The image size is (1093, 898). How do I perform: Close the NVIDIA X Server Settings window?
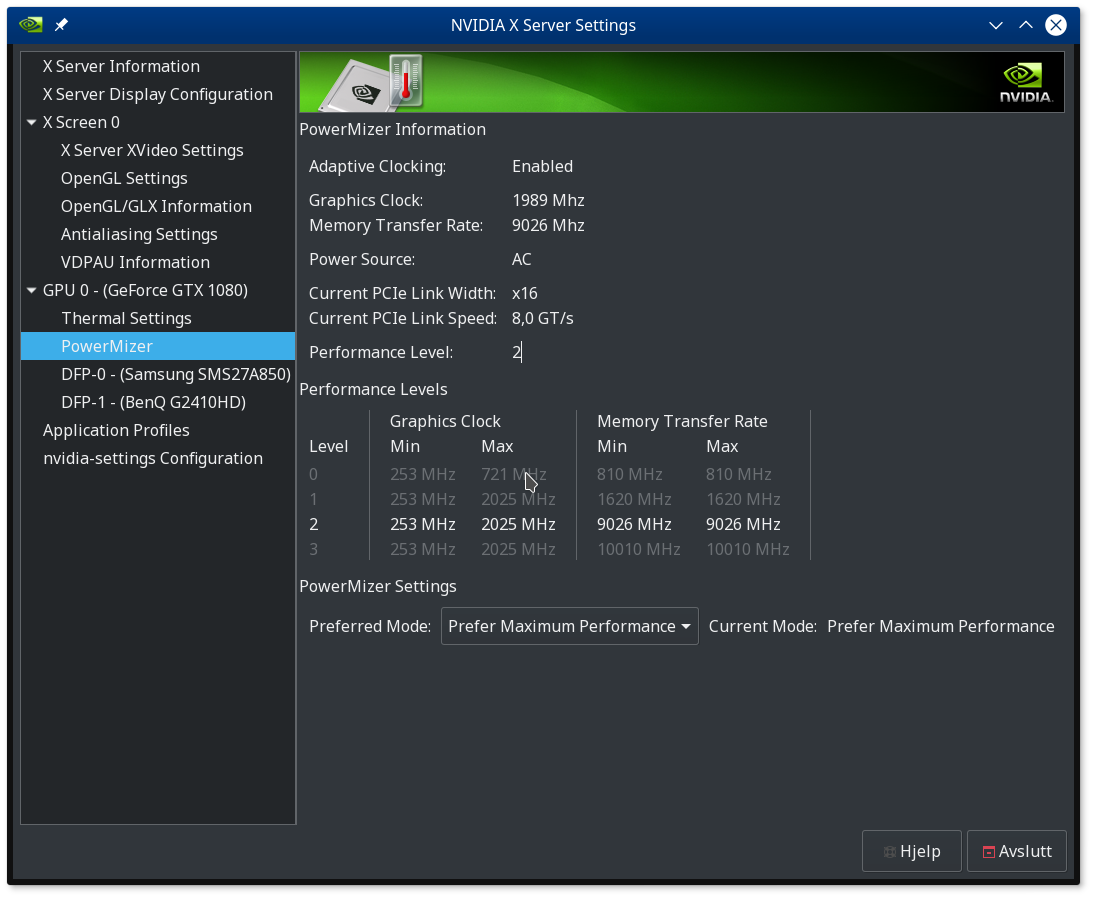pyautogui.click(x=1055, y=25)
